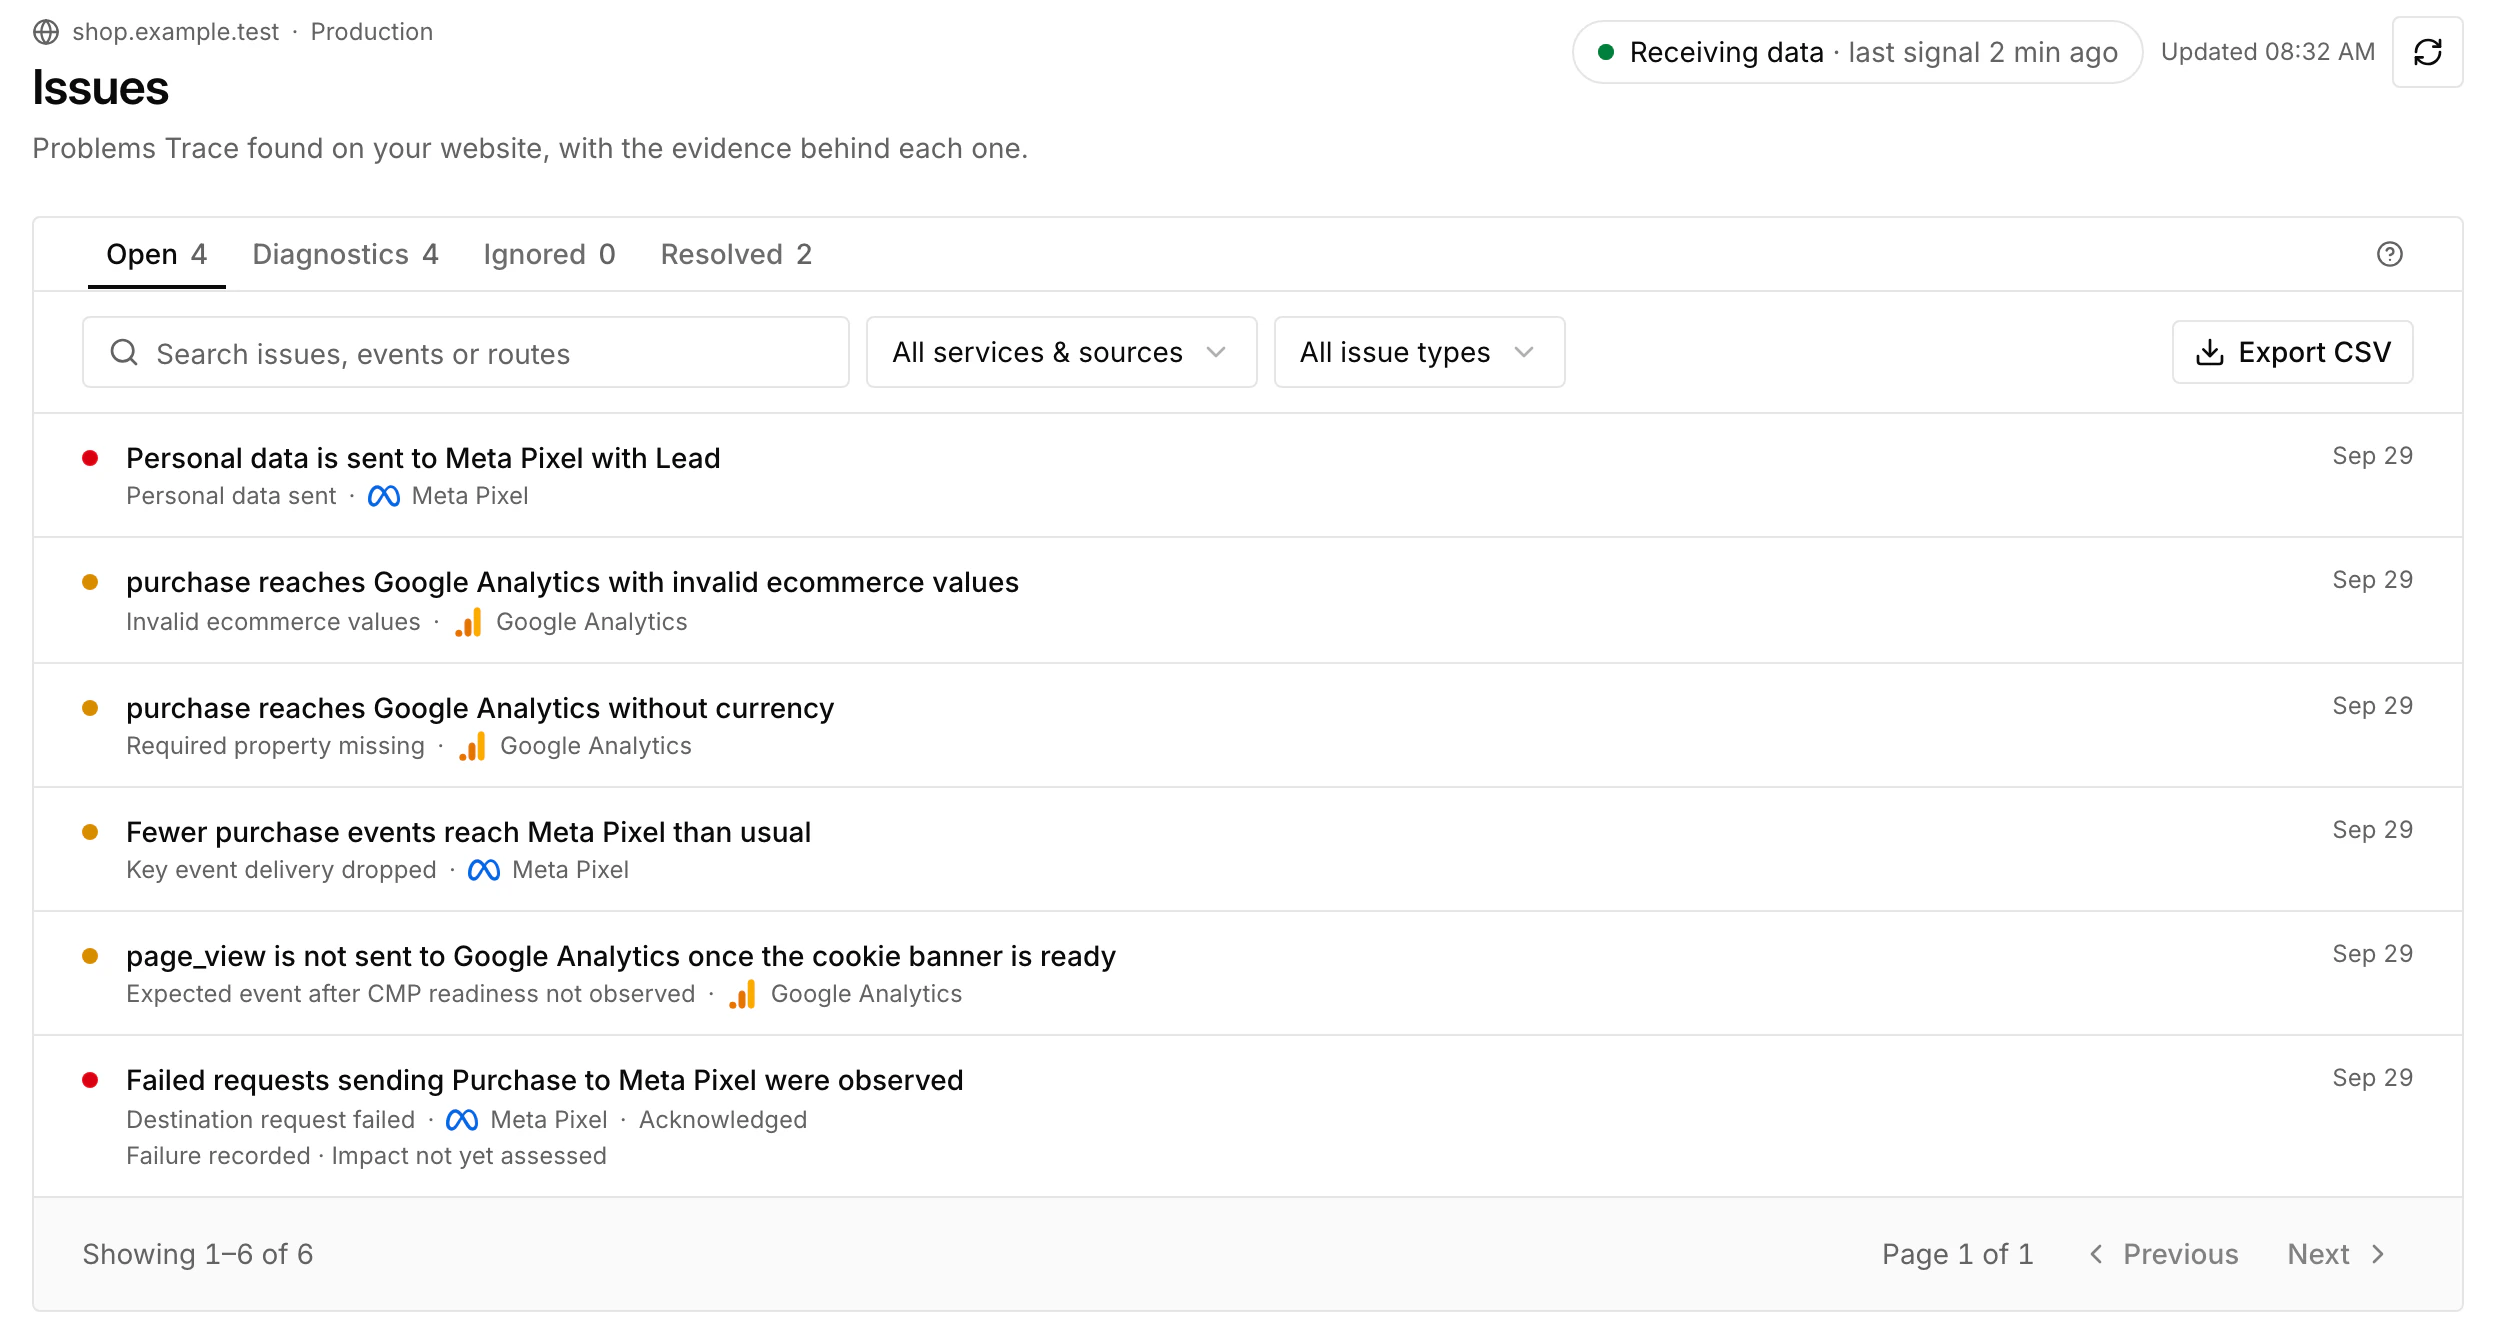Click the refresh data icon button
The height and width of the screenshot is (1342, 2496).
(2427, 52)
